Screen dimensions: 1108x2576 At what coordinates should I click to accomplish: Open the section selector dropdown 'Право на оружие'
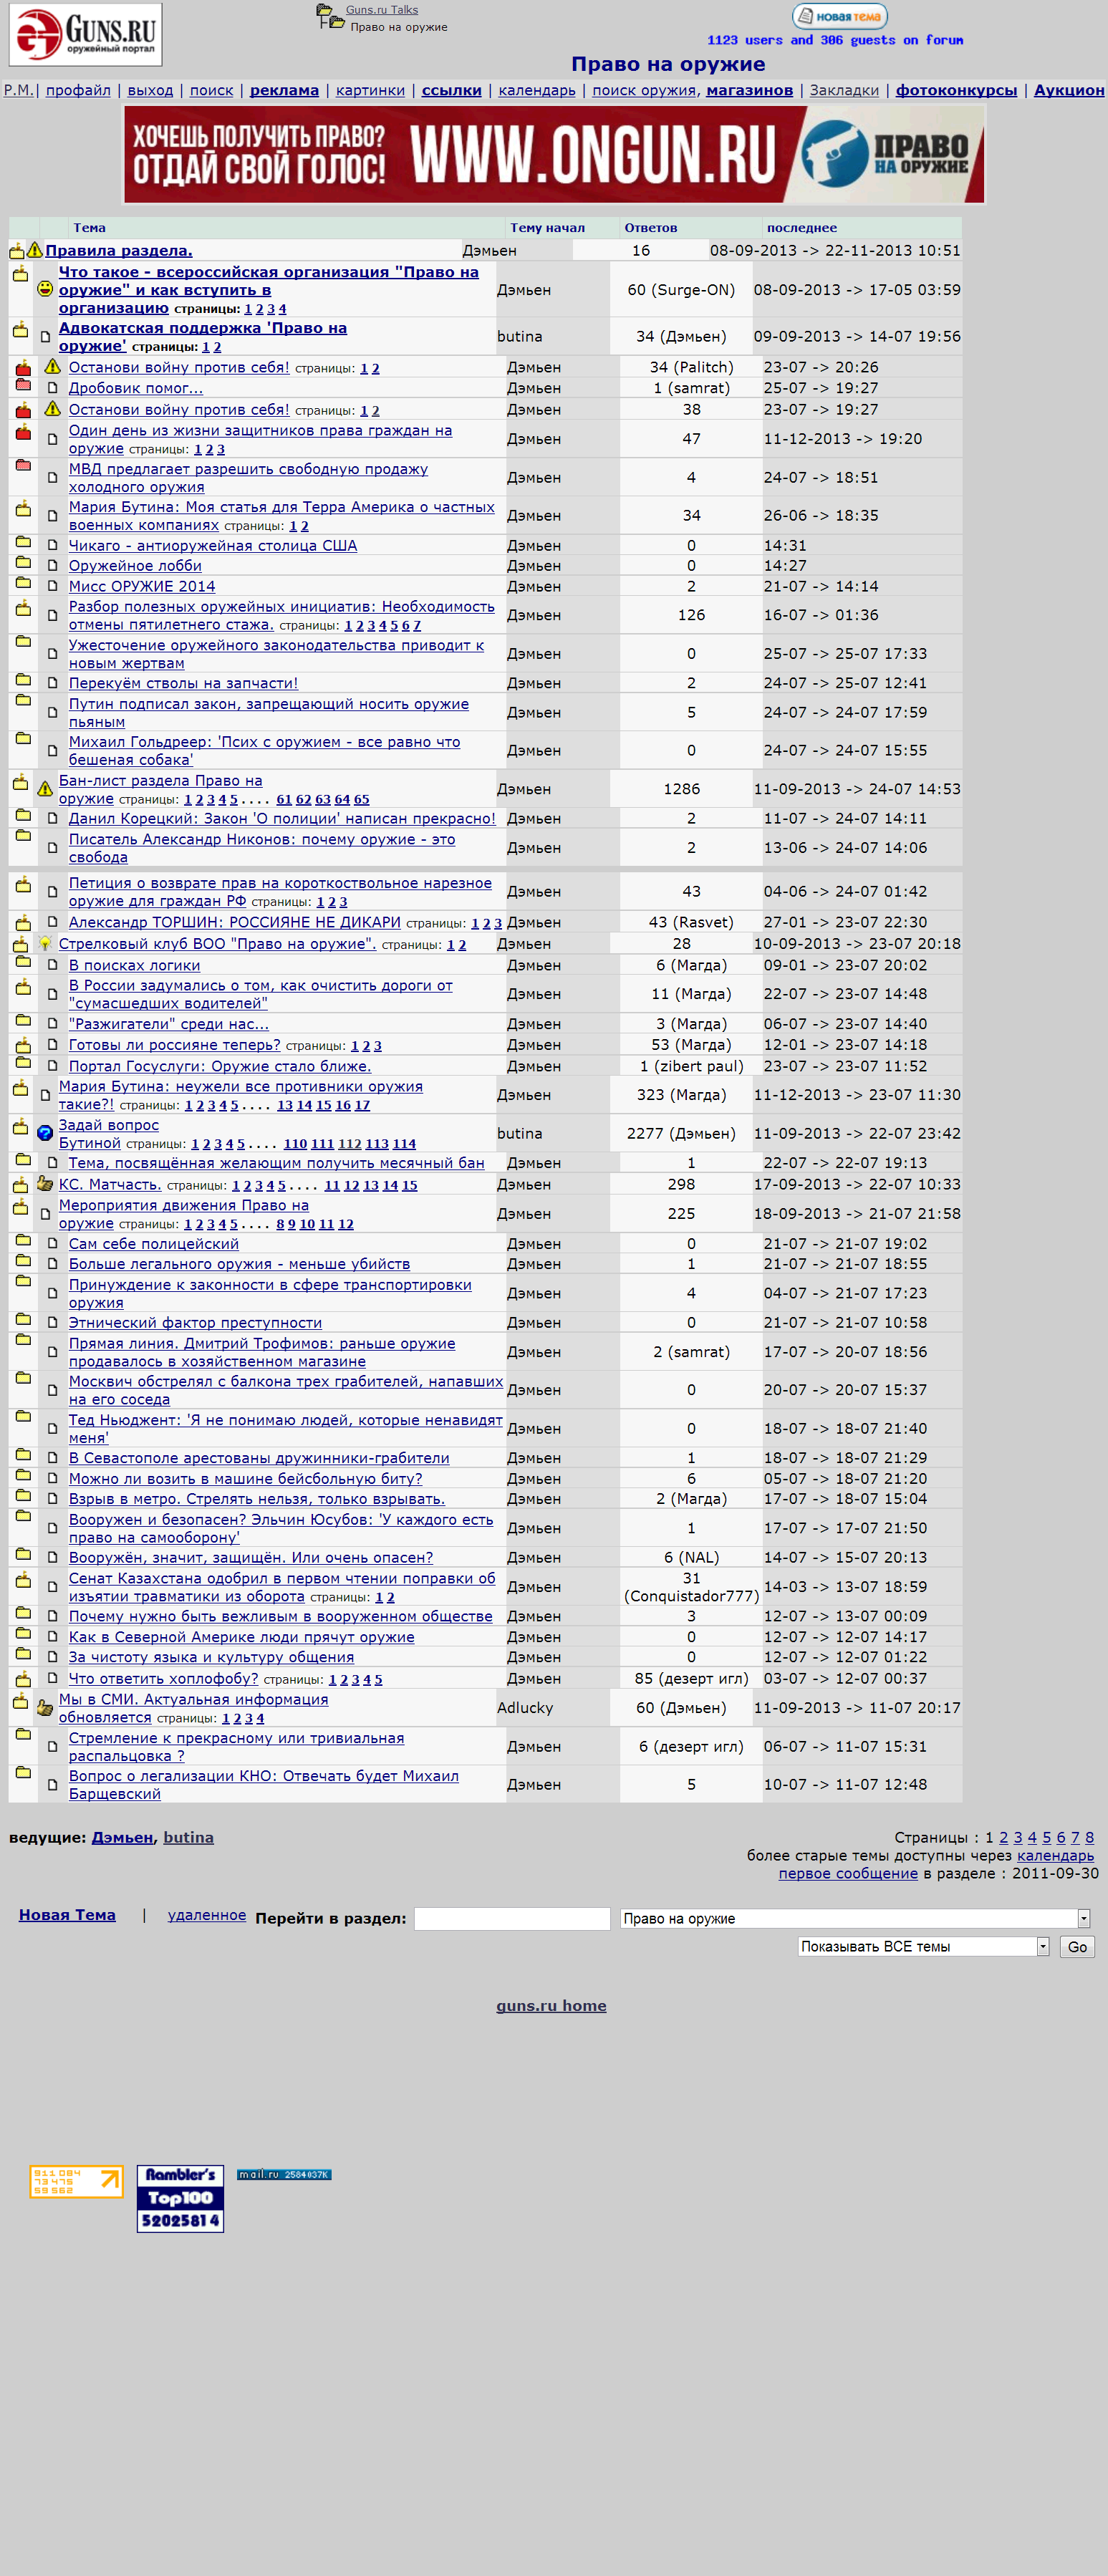coord(855,1918)
